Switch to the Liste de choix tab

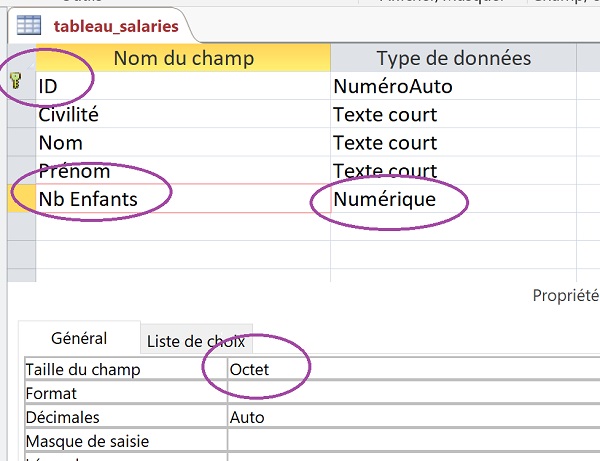[196, 341]
